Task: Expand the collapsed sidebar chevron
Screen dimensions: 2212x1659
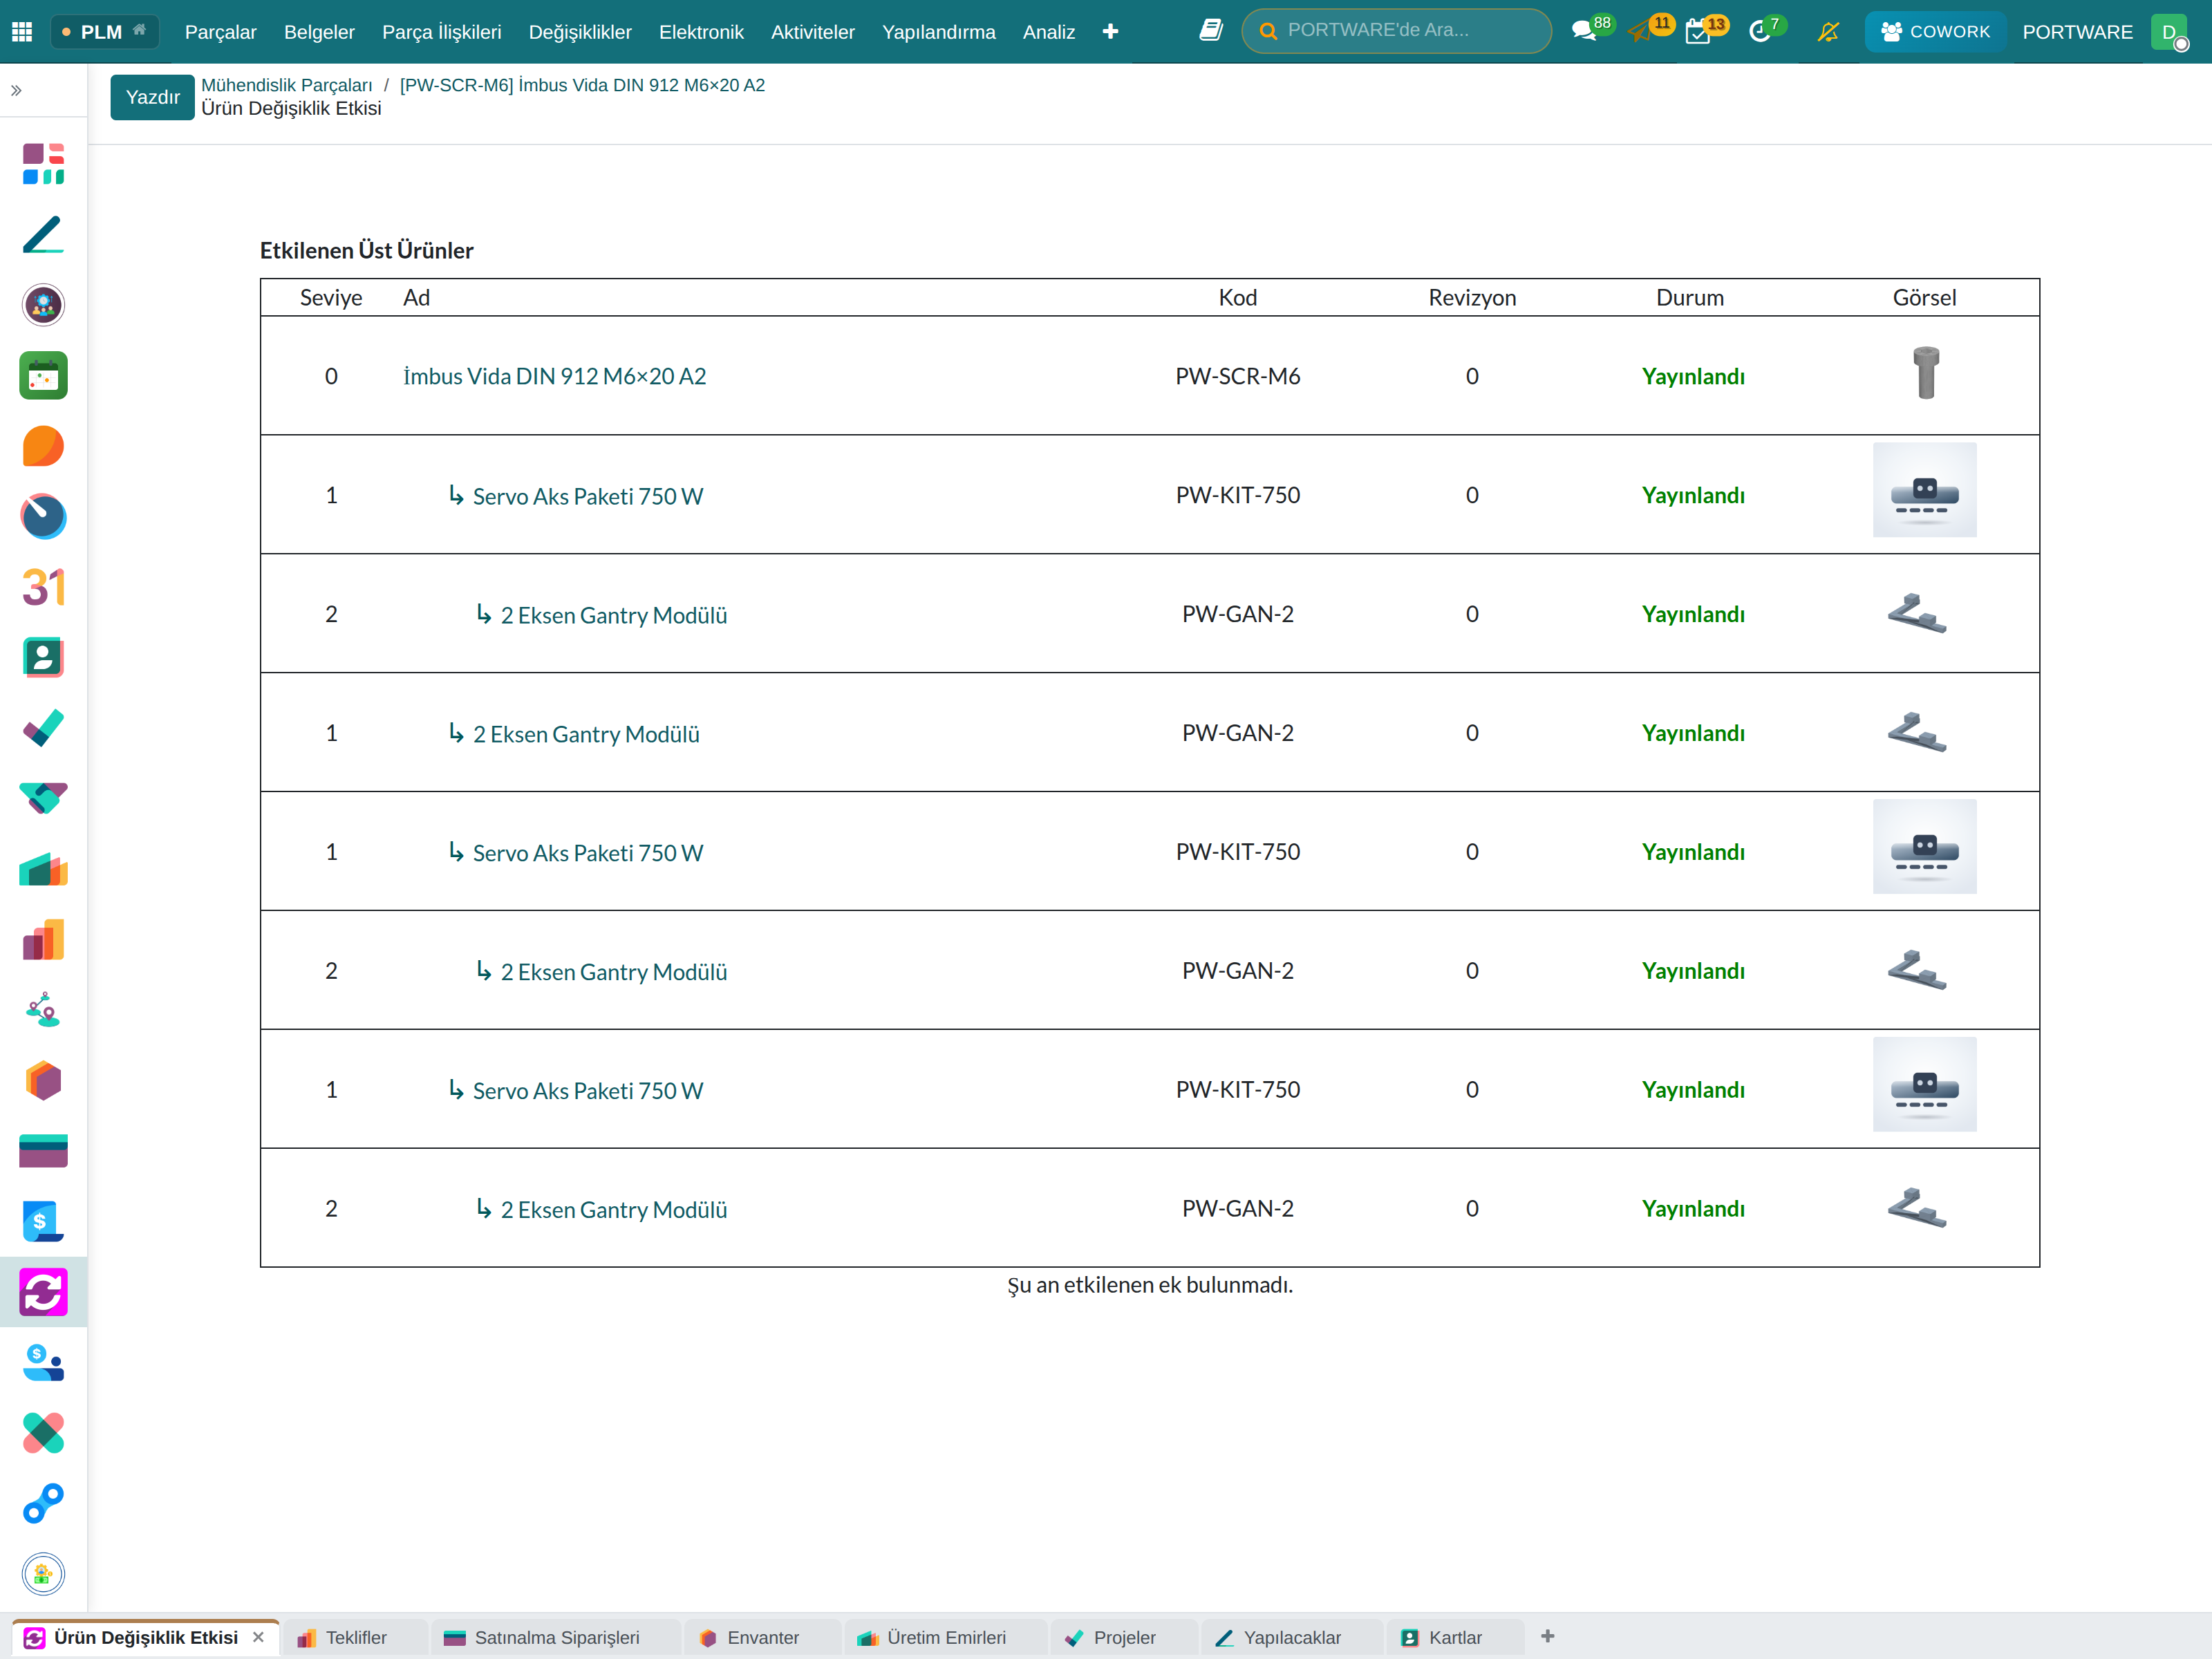Action: [x=17, y=91]
